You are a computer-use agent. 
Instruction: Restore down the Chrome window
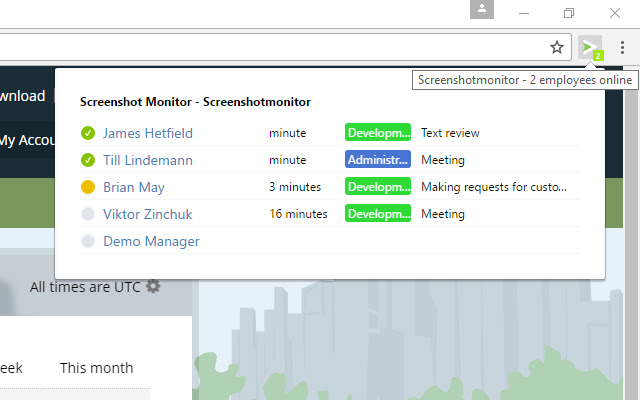pyautogui.click(x=569, y=13)
